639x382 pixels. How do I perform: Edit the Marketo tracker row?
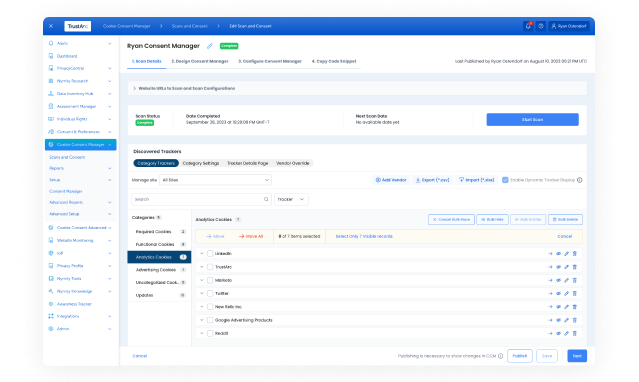coord(566,280)
